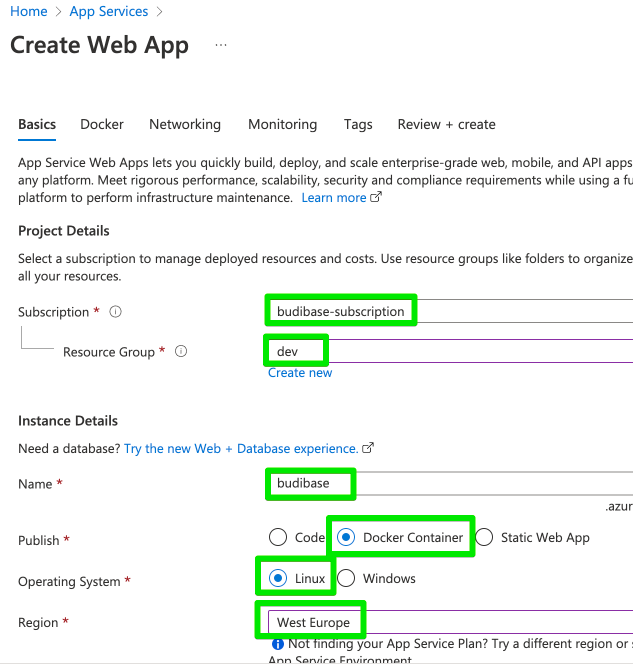The image size is (633, 667).
Task: Open the Monitoring tab
Action: pos(282,124)
